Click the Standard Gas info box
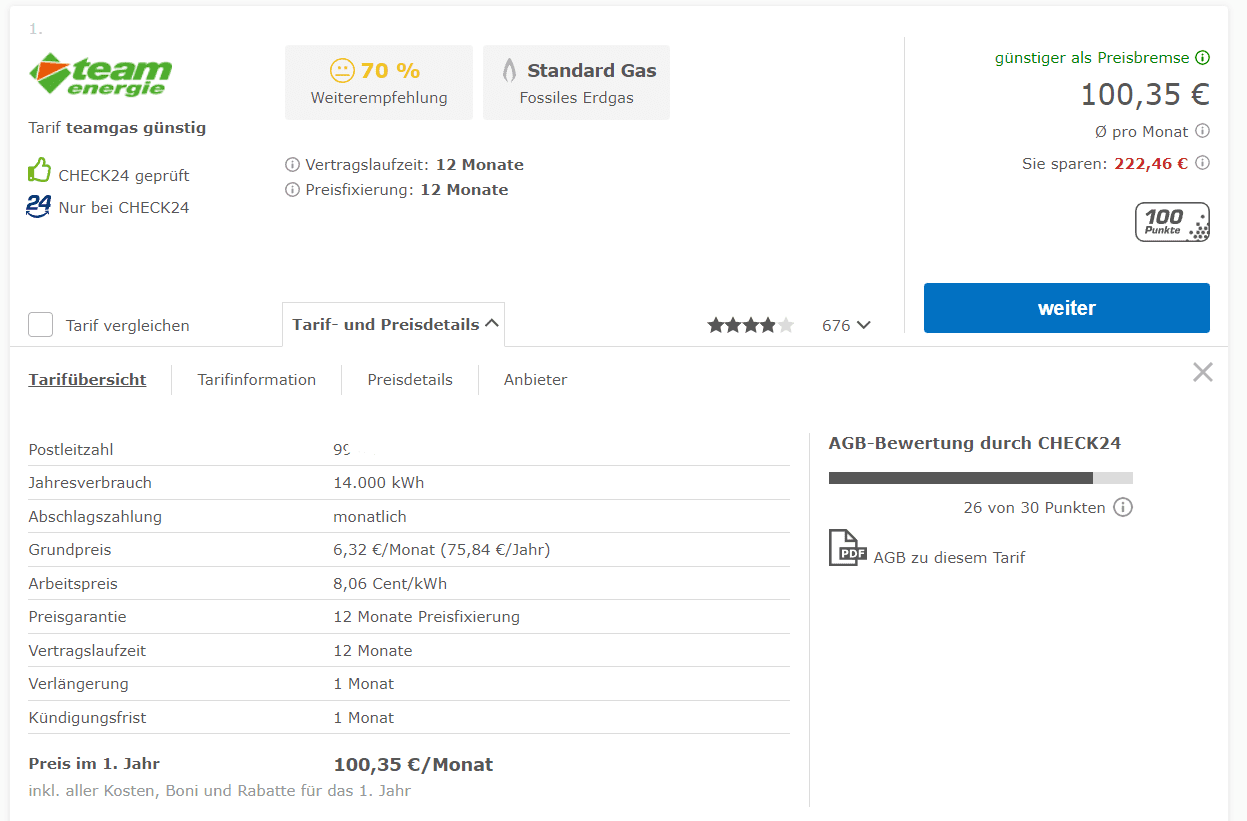The width and height of the screenshot is (1247, 821). 576,82
